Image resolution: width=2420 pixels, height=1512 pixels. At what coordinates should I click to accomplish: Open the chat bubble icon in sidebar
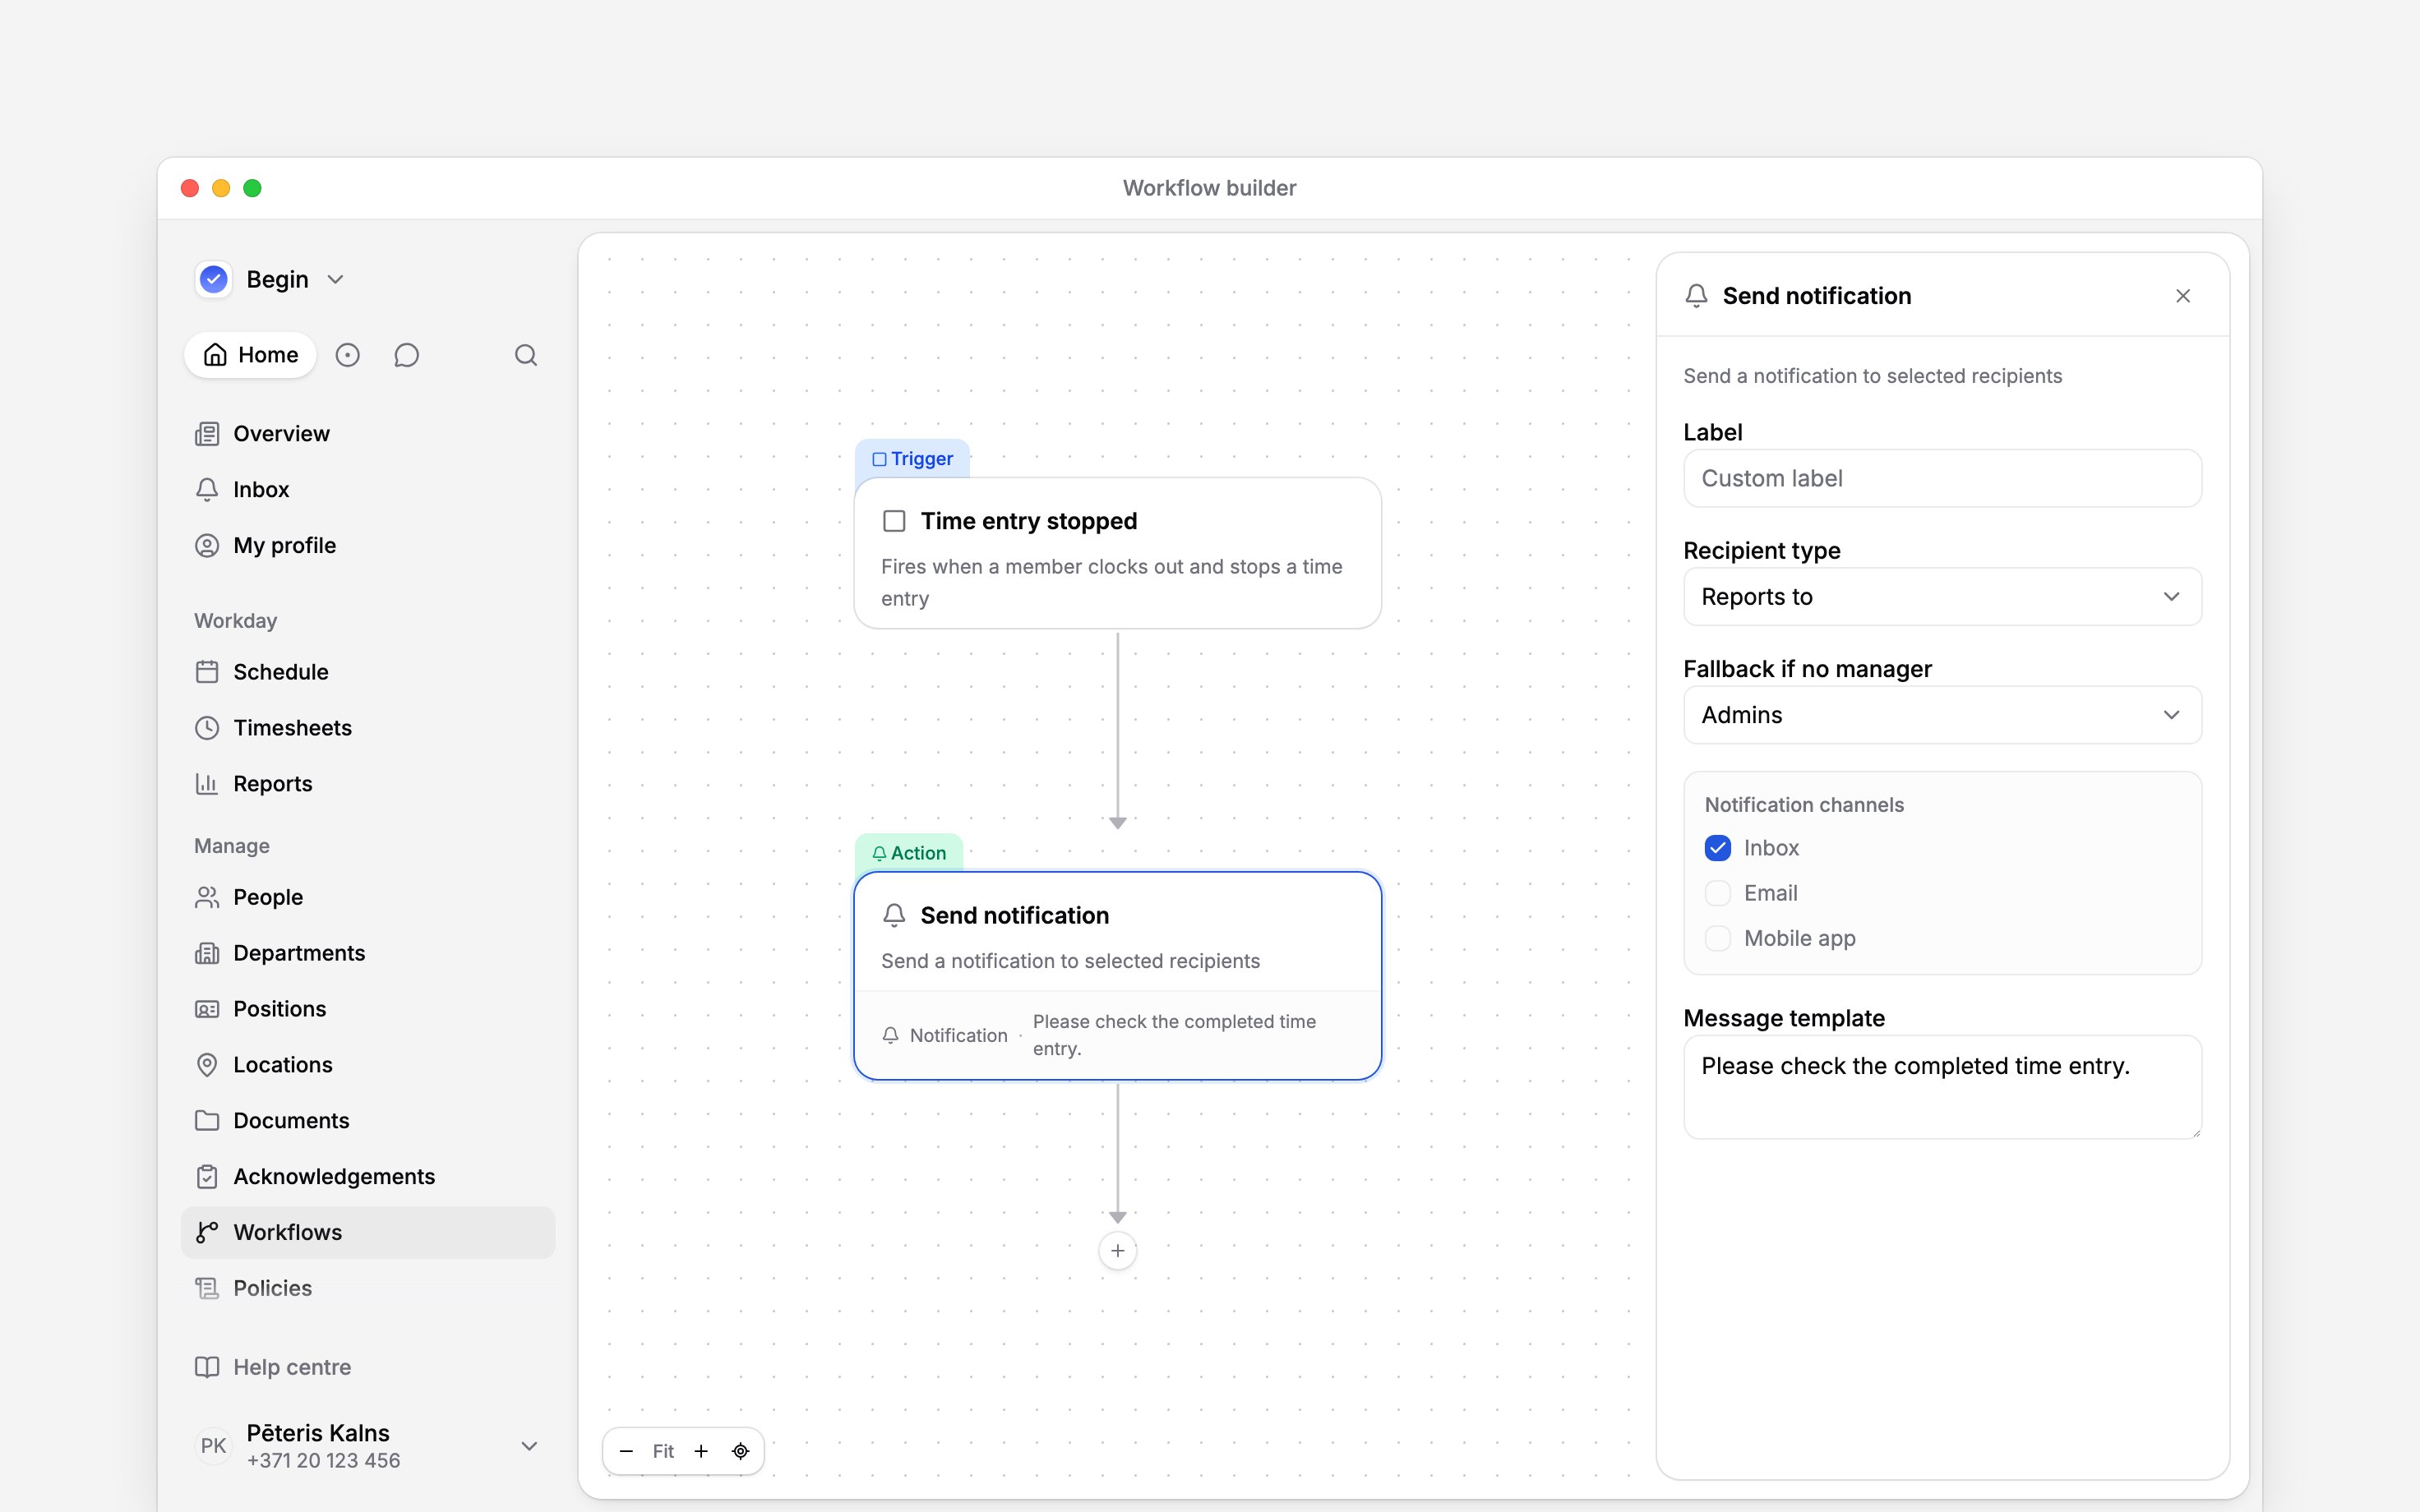click(x=406, y=355)
